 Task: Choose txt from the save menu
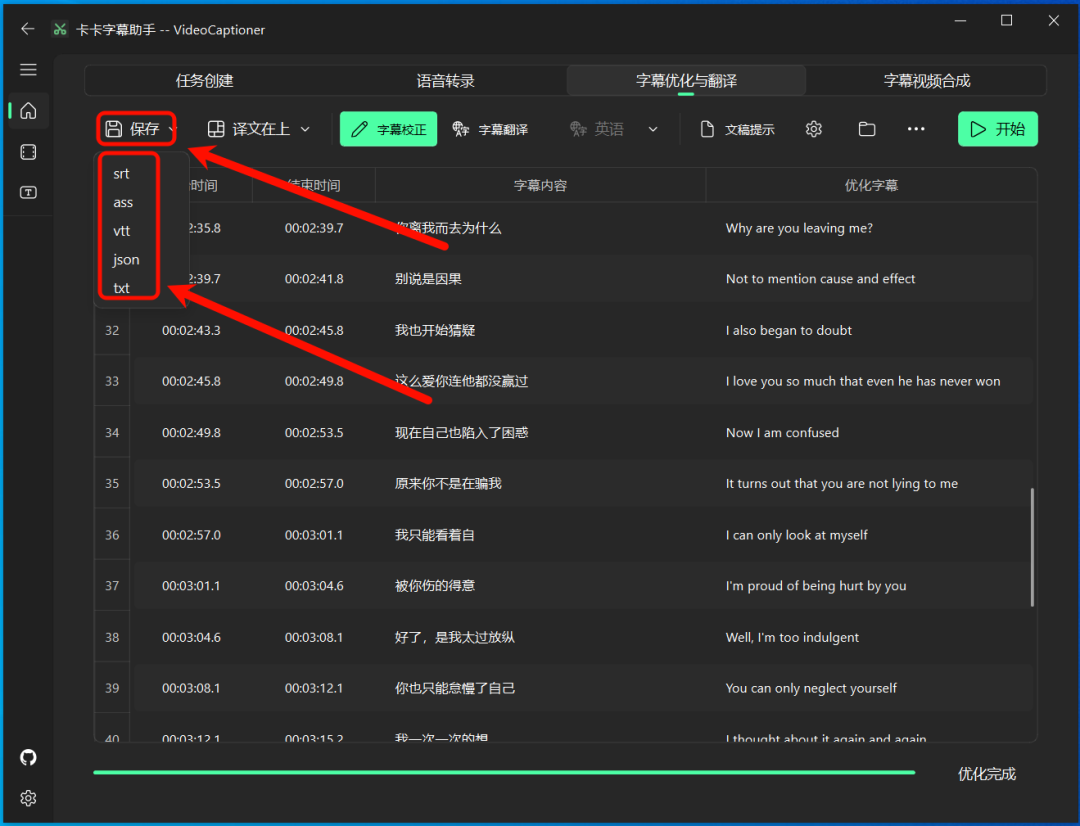click(x=122, y=288)
